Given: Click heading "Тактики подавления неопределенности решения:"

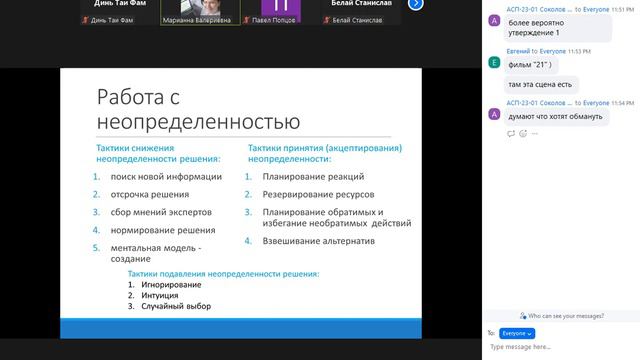Looking at the screenshot, I should tap(224, 274).
